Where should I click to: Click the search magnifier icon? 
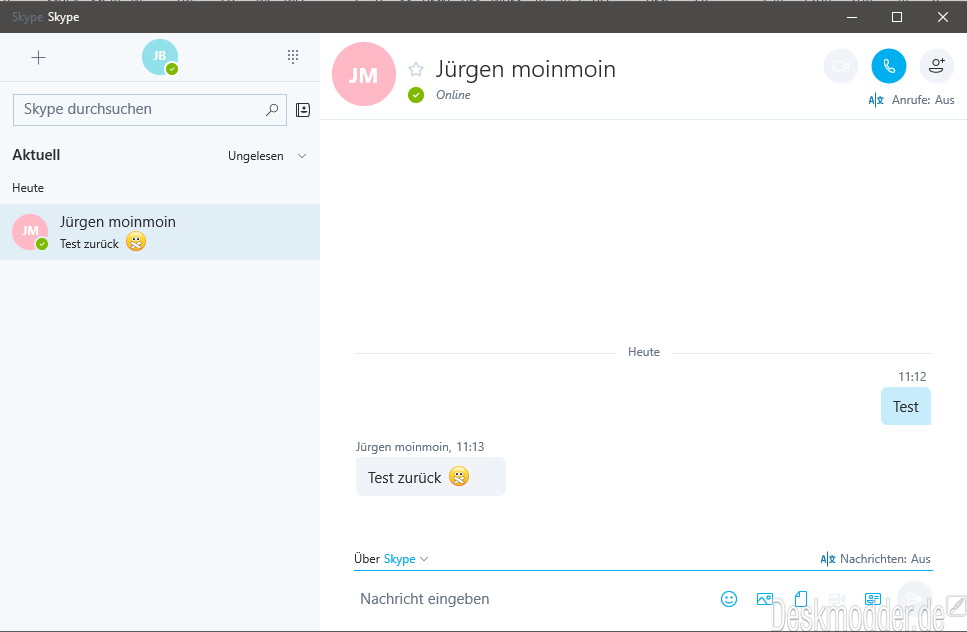tap(272, 110)
